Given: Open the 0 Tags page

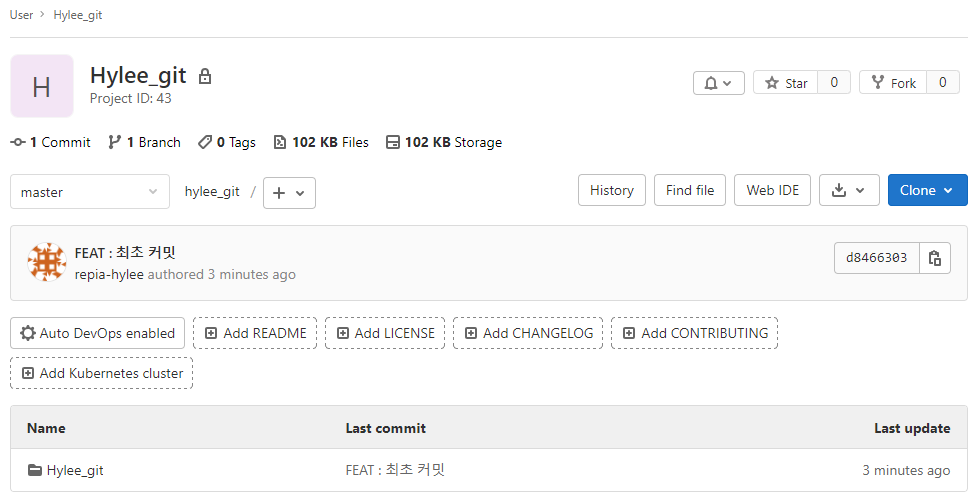Looking at the screenshot, I should click(227, 142).
